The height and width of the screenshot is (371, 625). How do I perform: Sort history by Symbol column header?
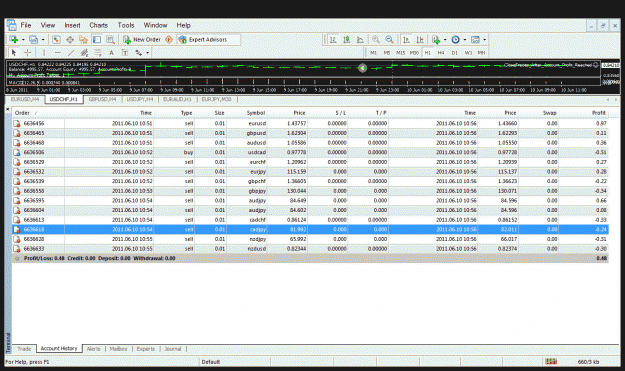click(256, 113)
